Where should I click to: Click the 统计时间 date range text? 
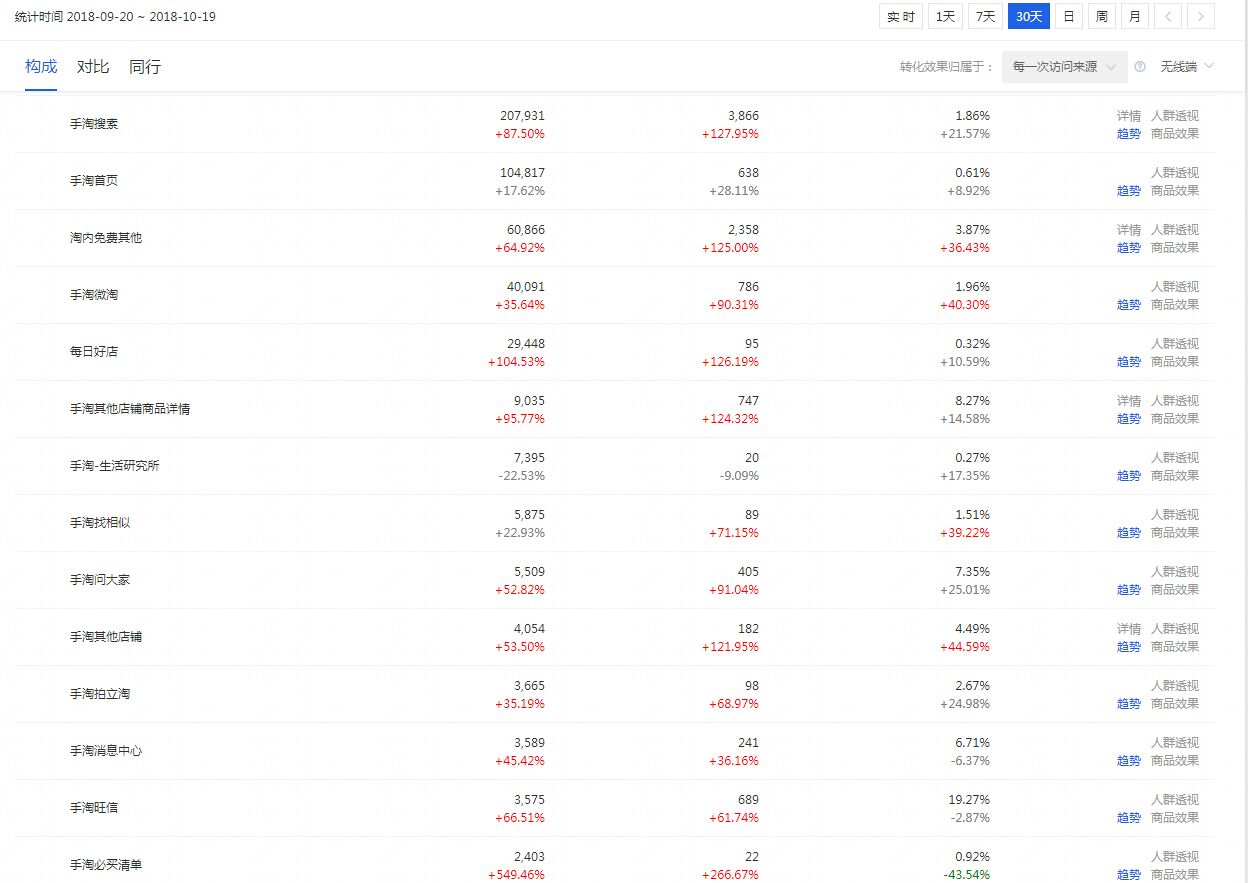point(115,17)
